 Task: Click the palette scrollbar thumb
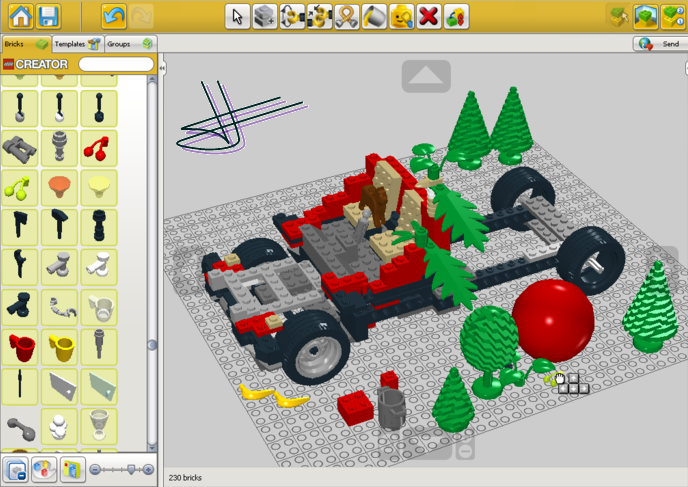click(x=152, y=345)
